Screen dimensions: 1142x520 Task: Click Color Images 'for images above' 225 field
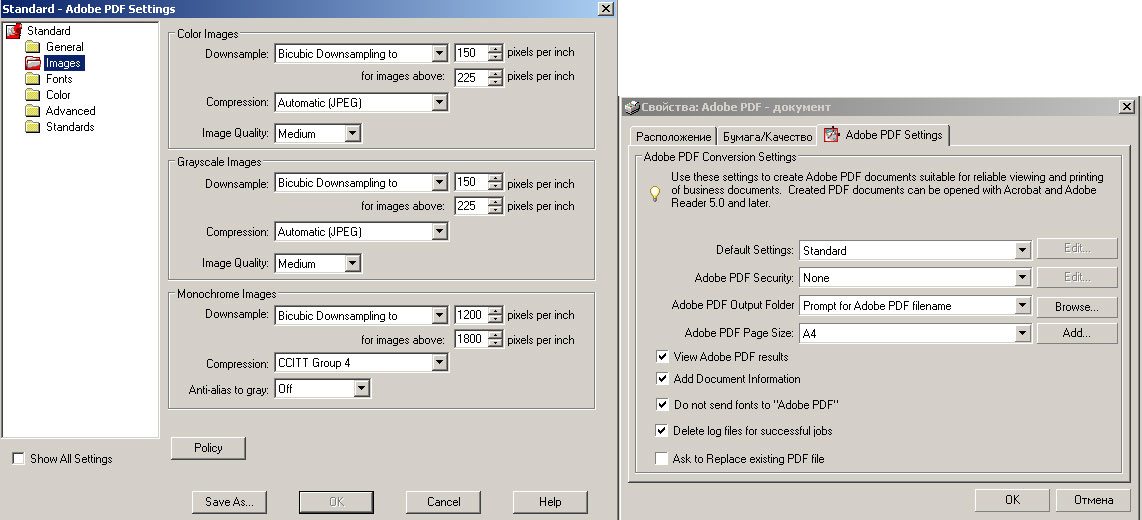(x=471, y=76)
